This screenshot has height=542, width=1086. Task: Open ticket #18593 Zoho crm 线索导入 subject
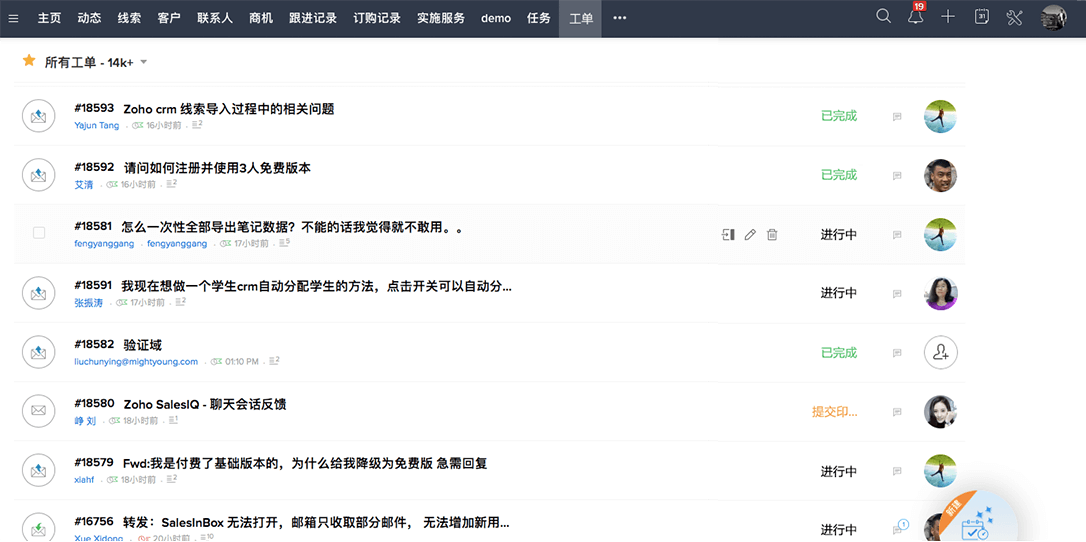coord(228,109)
